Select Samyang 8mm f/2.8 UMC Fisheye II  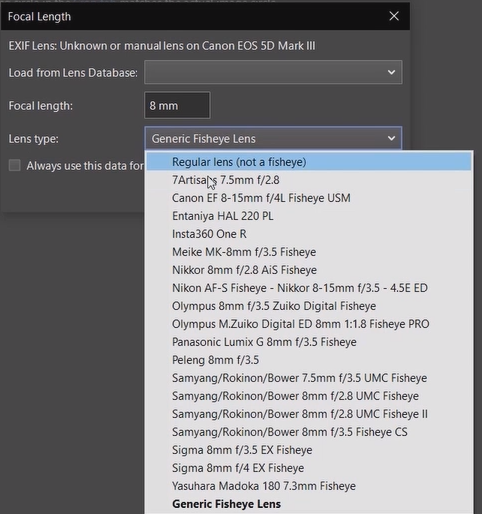tap(309, 414)
